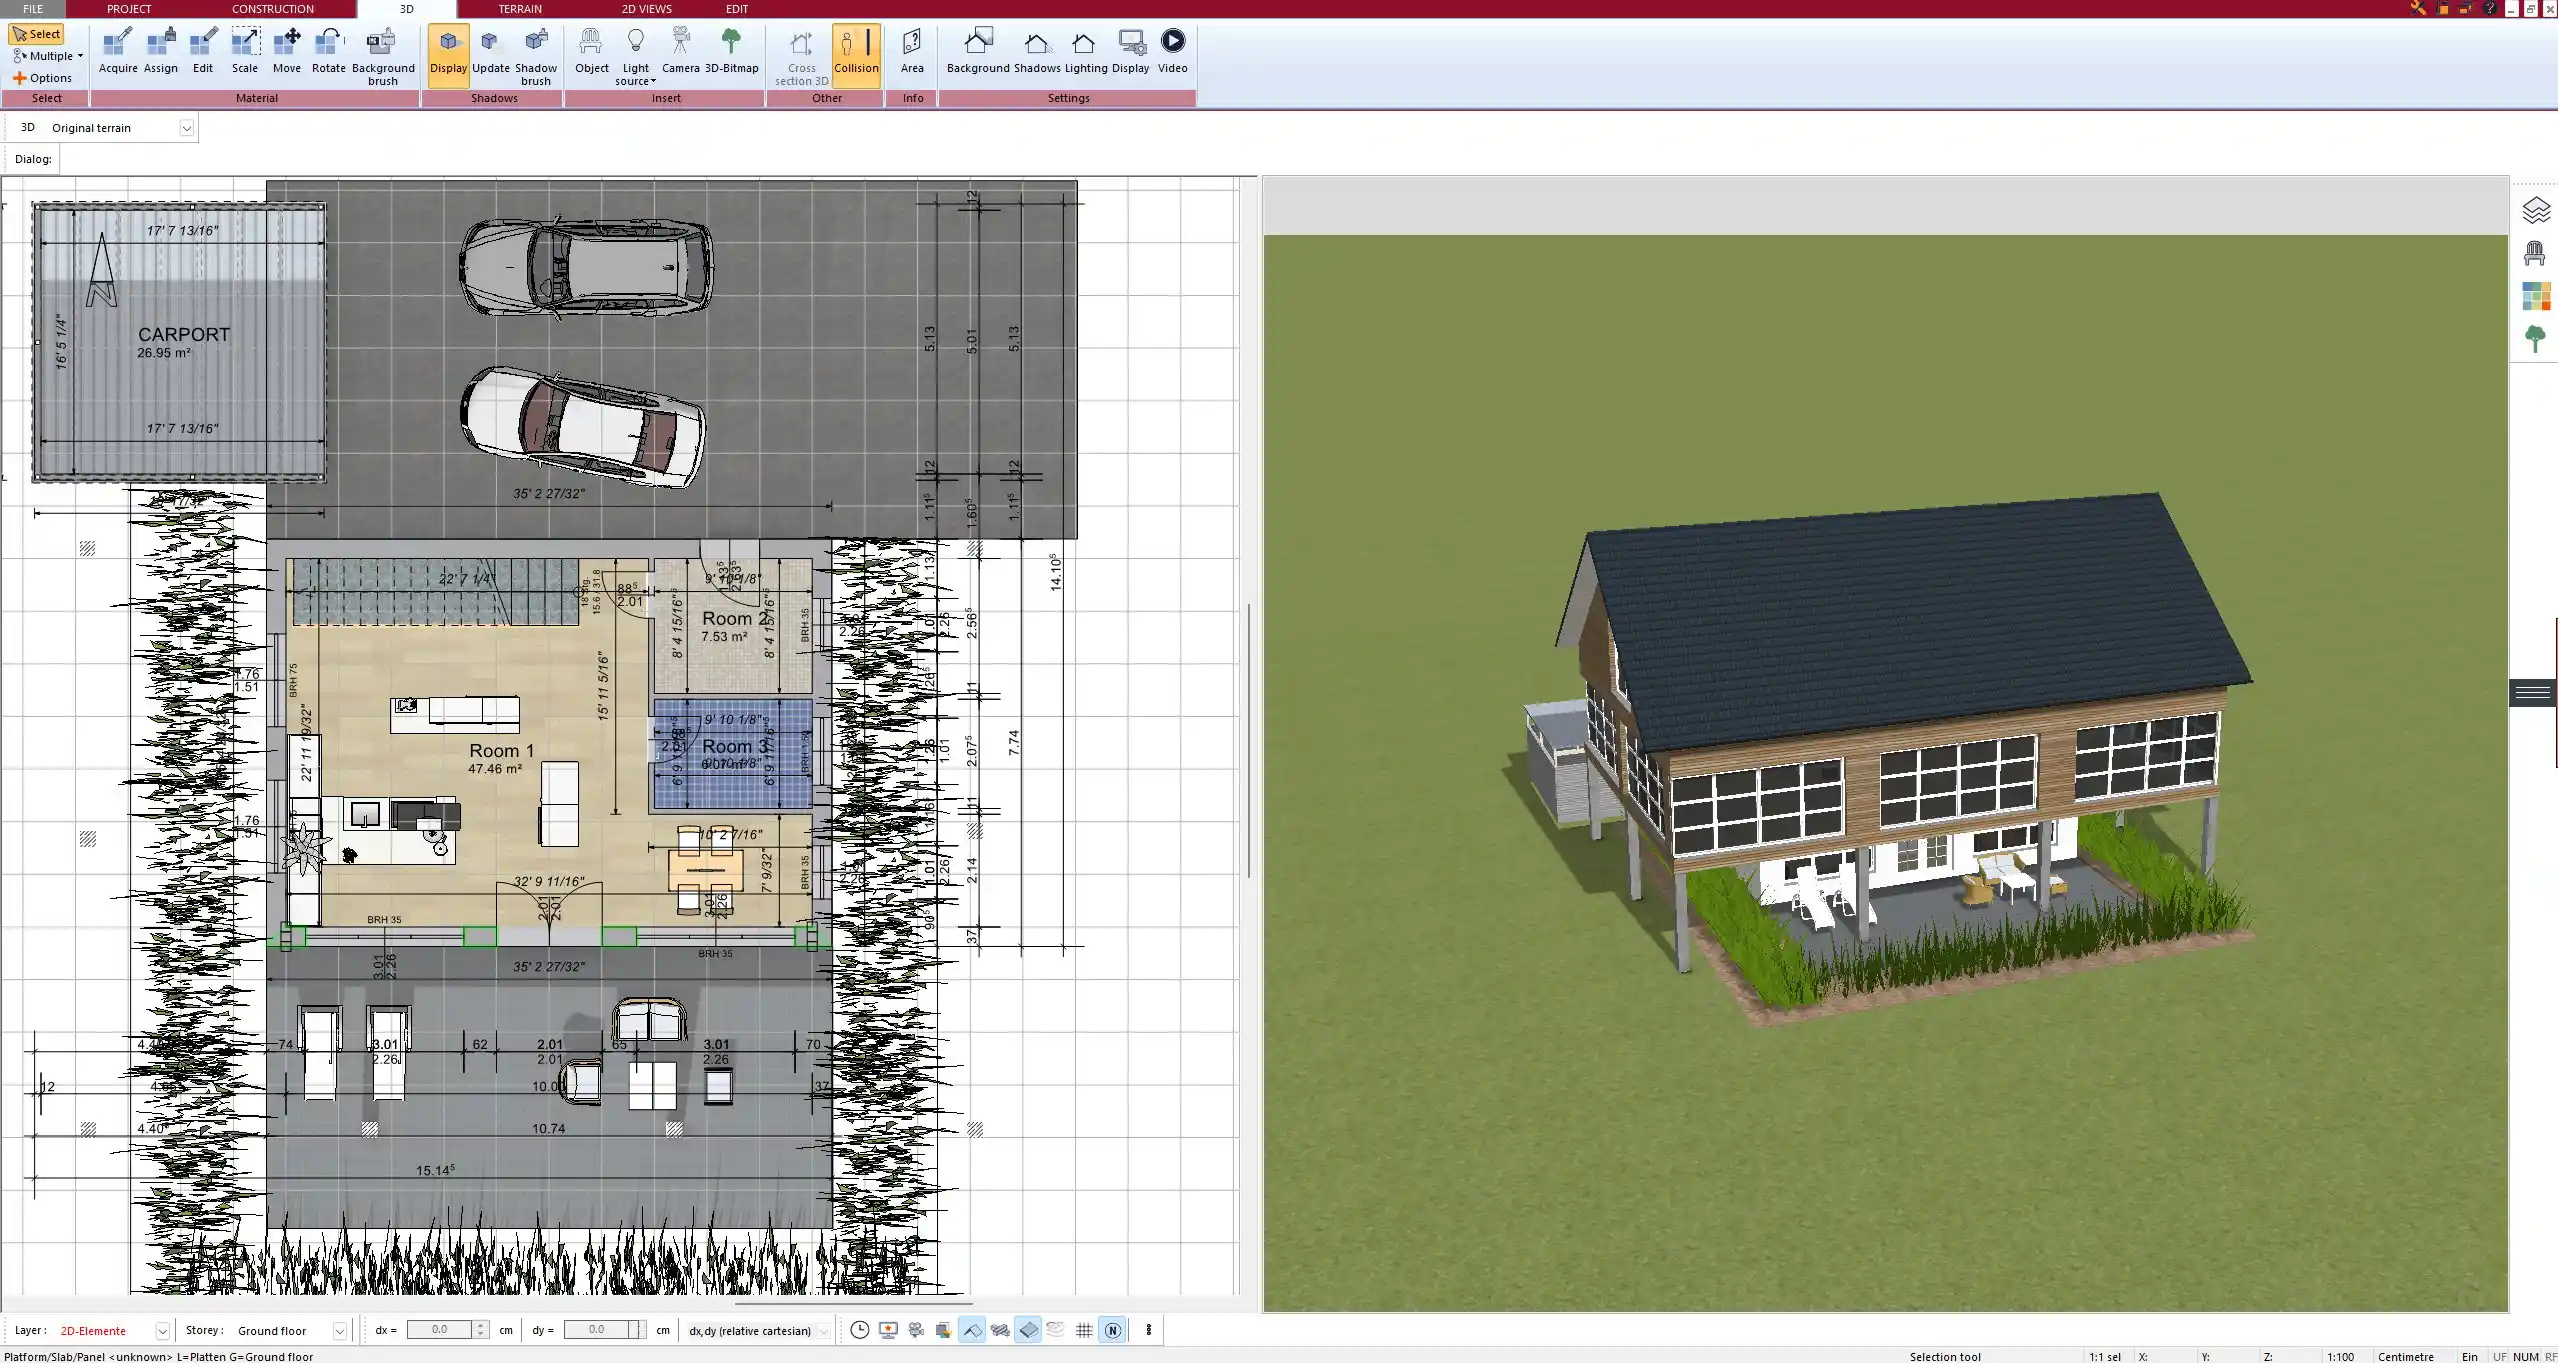Toggle the grid display icon in bottom bar
The image size is (2558, 1363).
(x=1084, y=1330)
